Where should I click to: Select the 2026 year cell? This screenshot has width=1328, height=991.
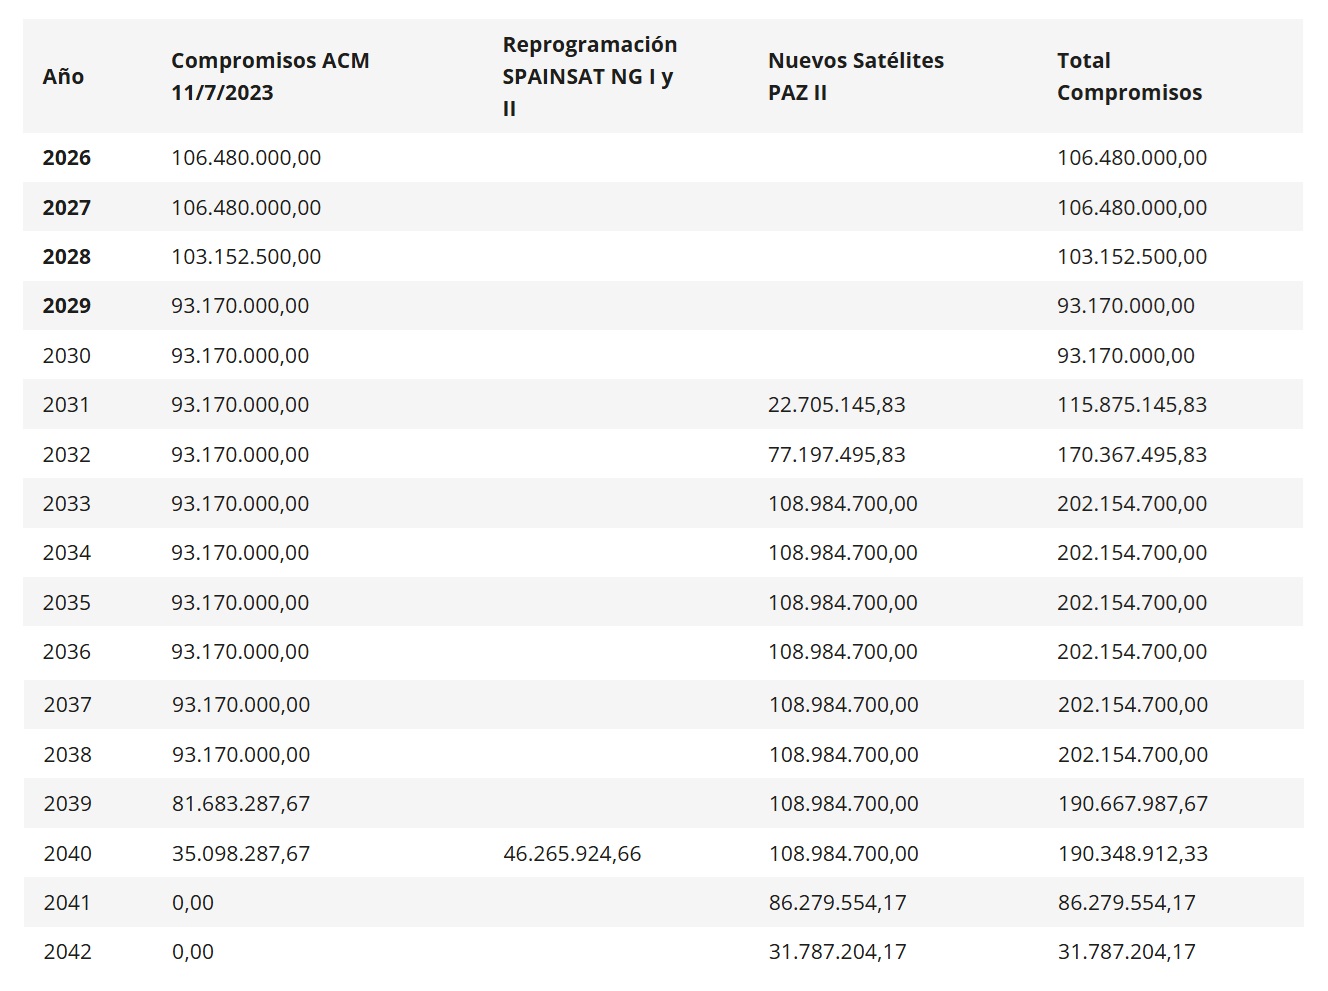click(x=66, y=158)
